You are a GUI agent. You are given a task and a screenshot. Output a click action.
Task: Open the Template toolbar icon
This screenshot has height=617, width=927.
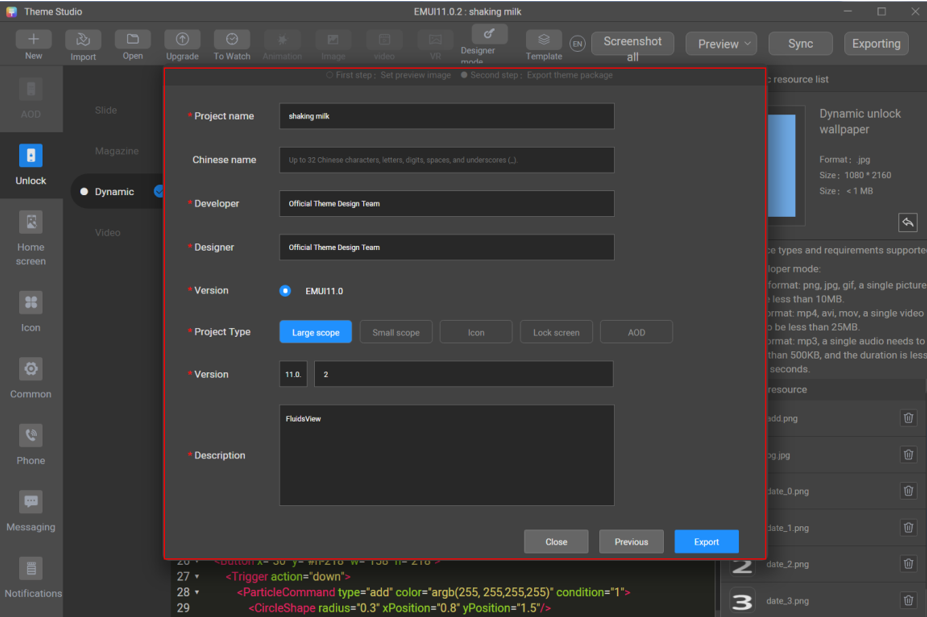pos(543,40)
